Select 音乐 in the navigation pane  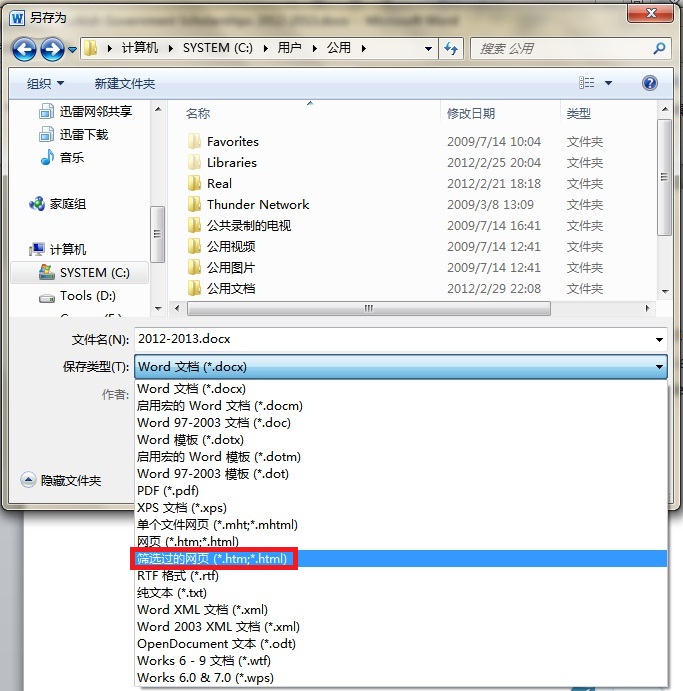point(62,157)
